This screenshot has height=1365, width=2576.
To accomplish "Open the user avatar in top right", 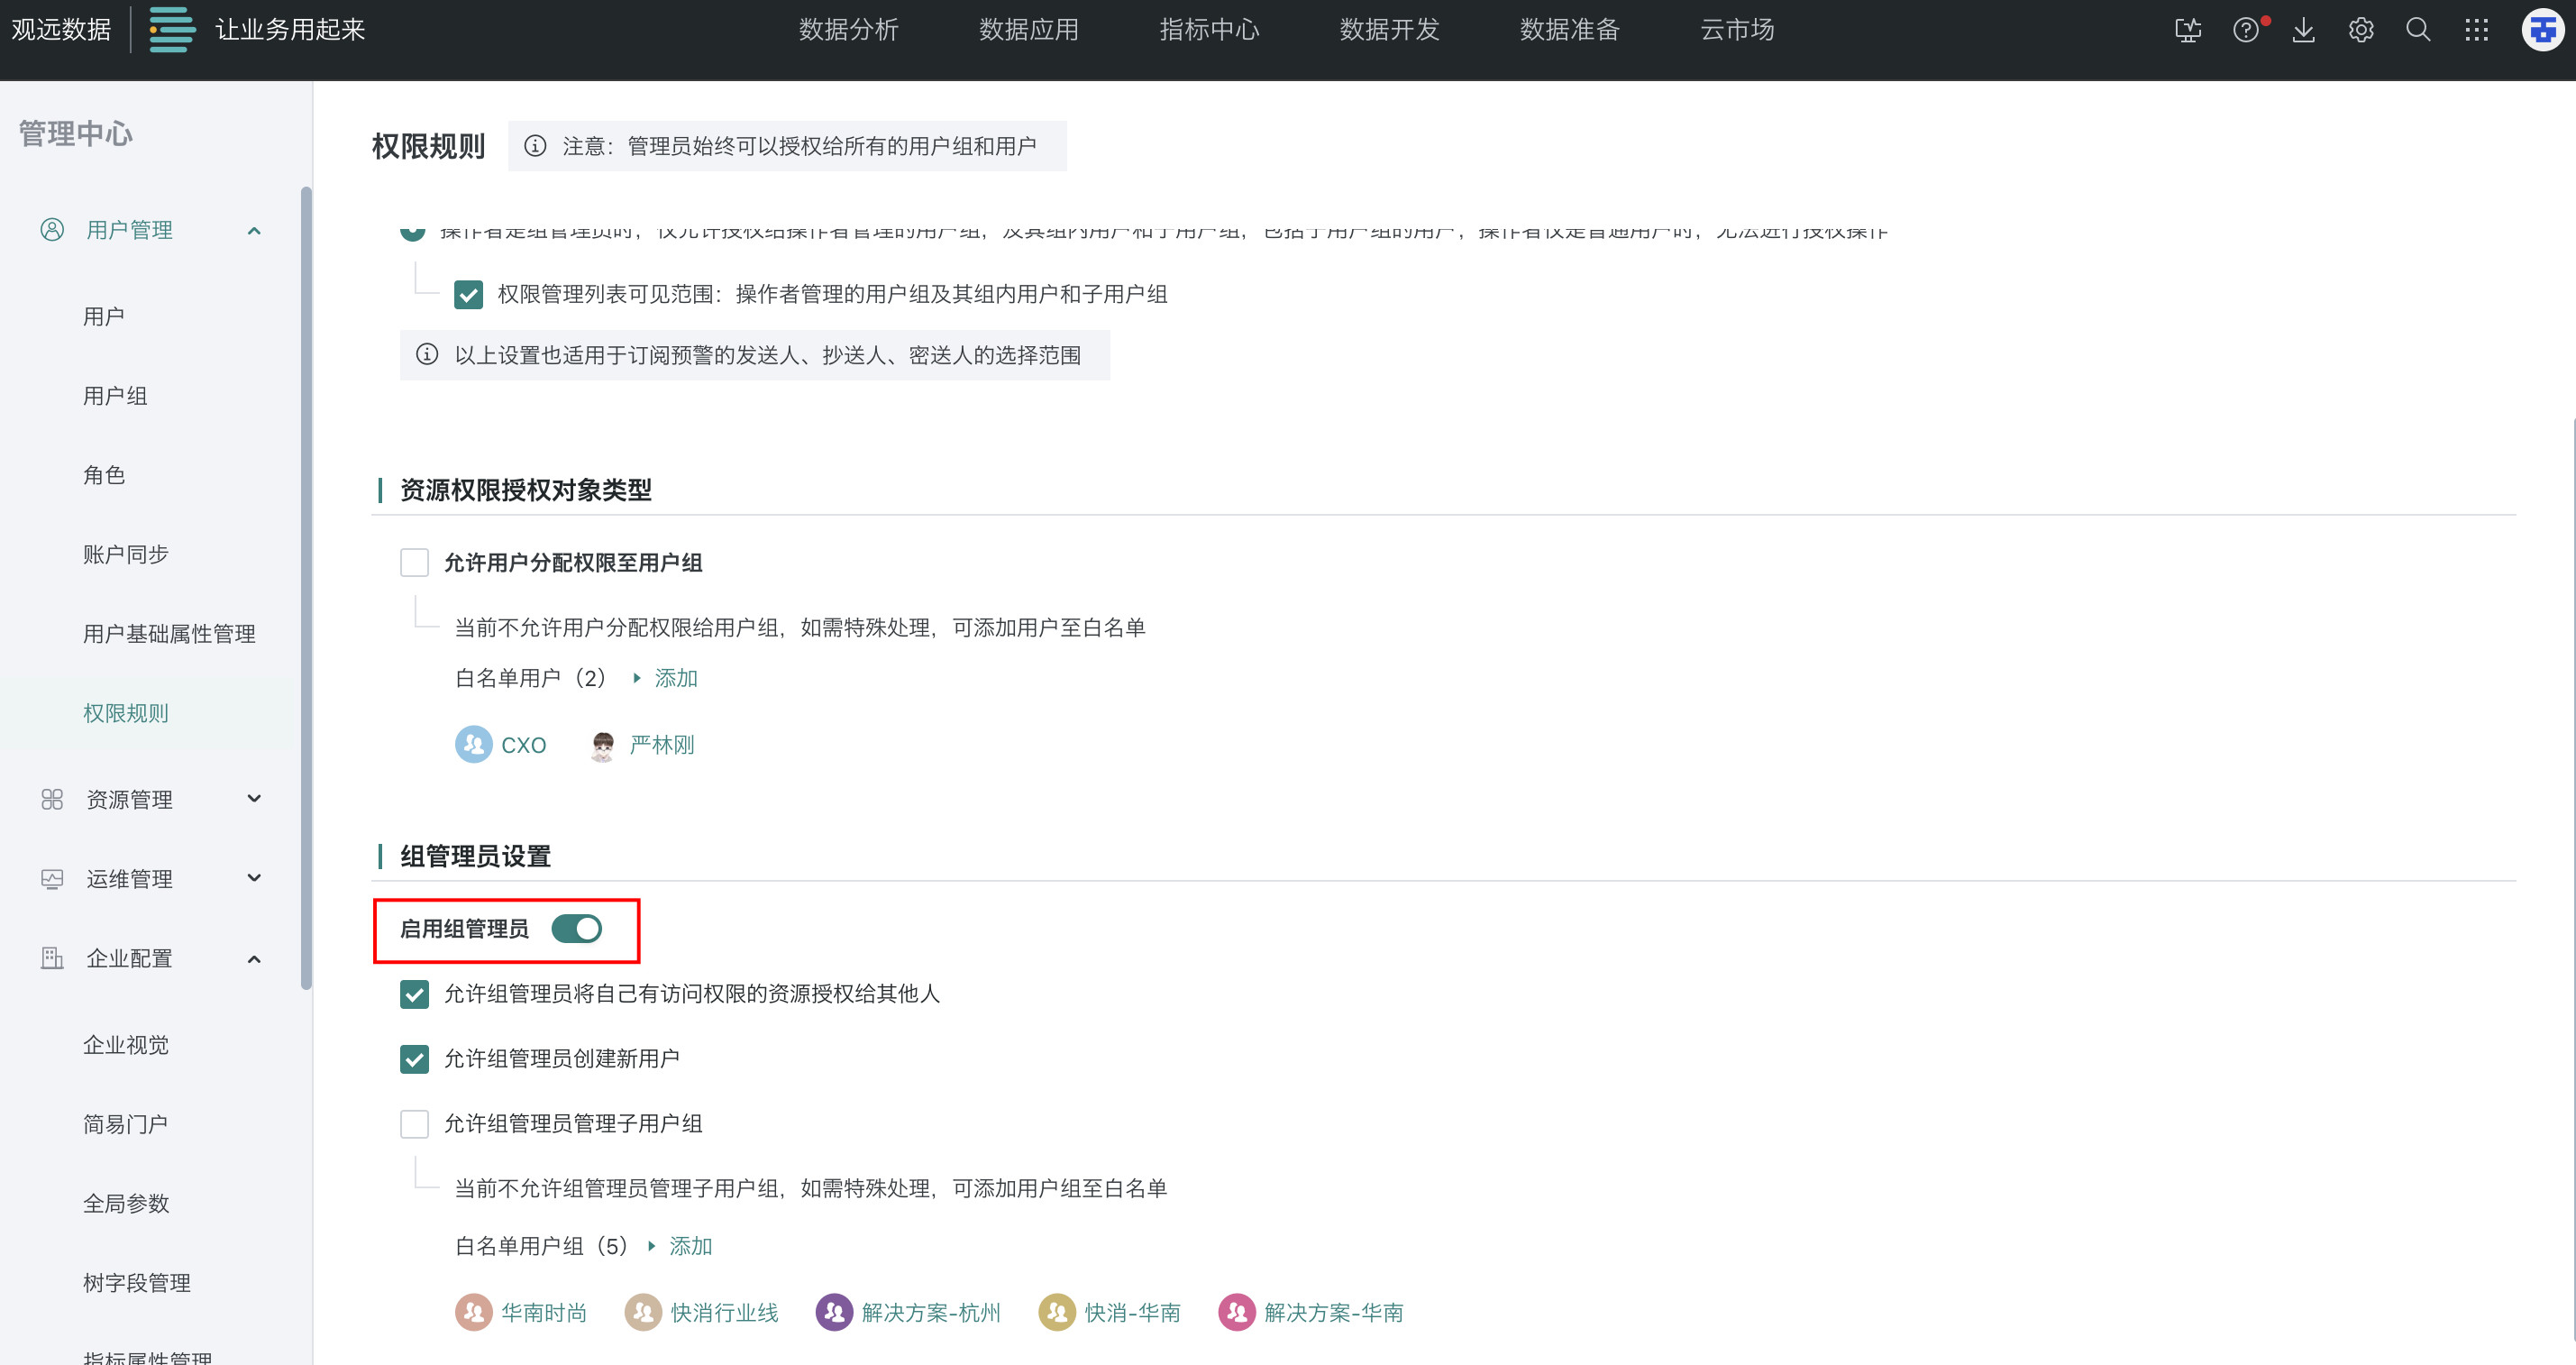I will point(2542,30).
